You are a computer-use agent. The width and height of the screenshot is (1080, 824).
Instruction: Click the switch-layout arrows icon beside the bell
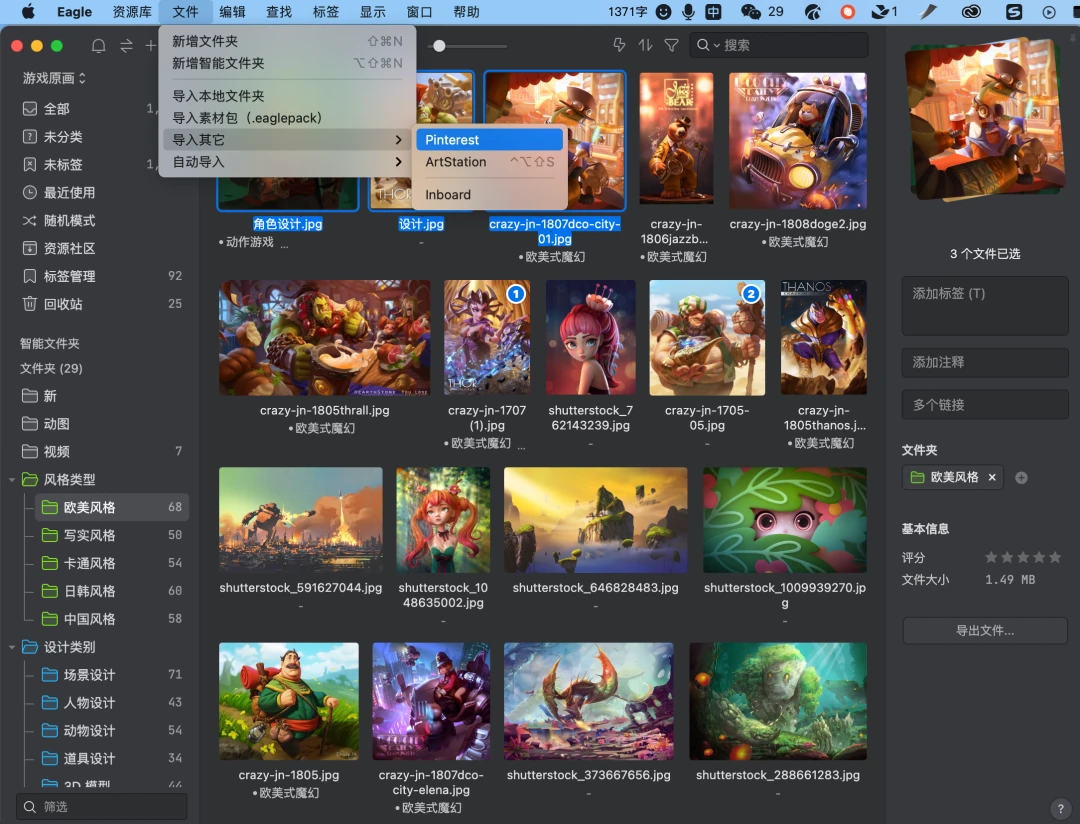click(126, 45)
